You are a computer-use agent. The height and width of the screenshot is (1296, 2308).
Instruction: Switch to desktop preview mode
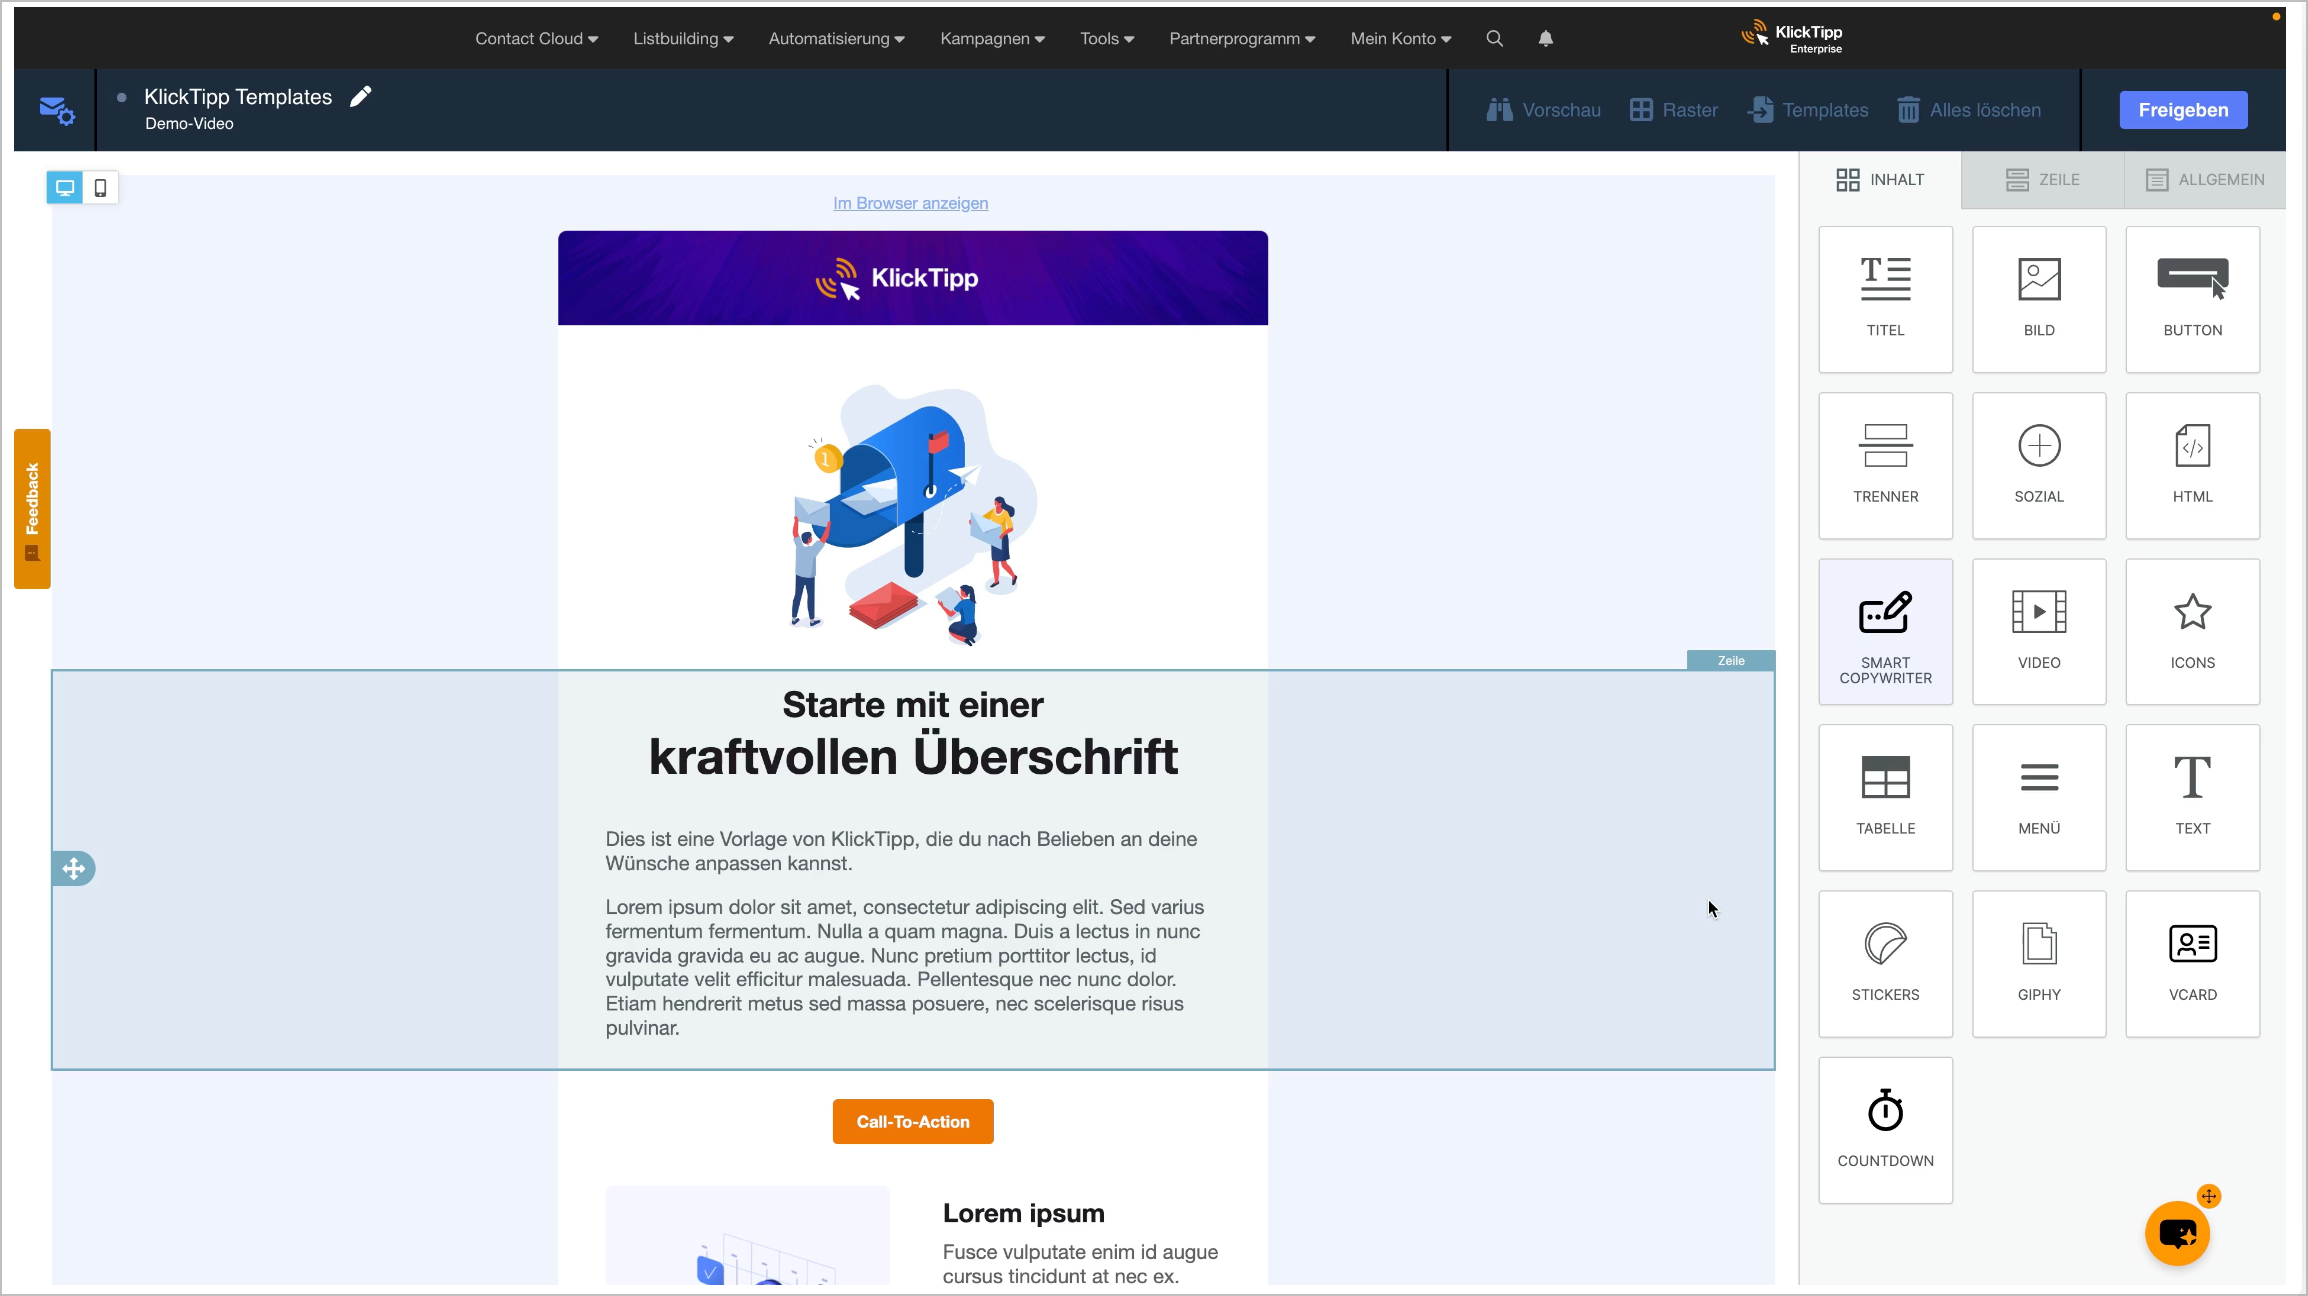tap(65, 188)
